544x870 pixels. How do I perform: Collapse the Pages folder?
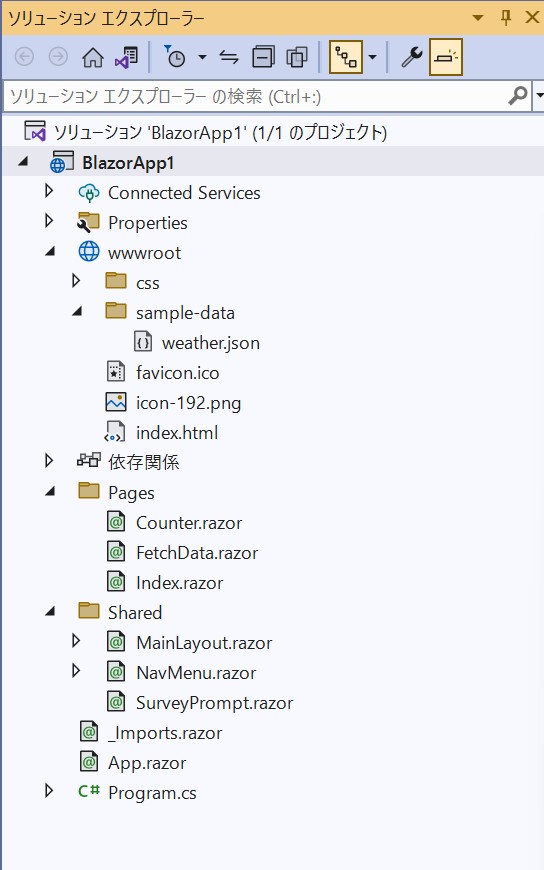[x=50, y=492]
